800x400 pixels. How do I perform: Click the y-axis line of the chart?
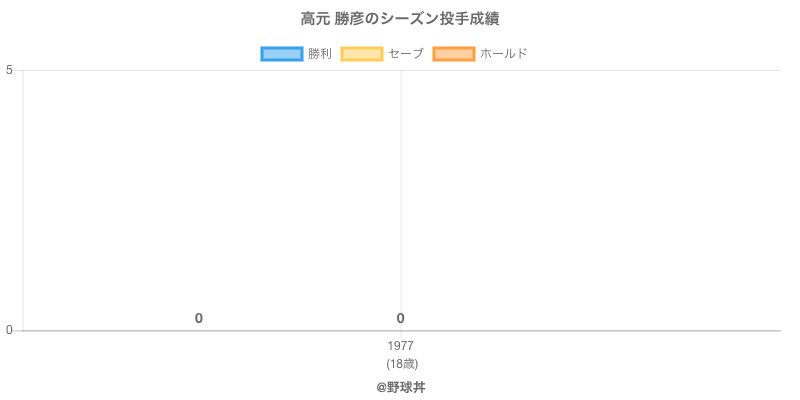[x=23, y=200]
